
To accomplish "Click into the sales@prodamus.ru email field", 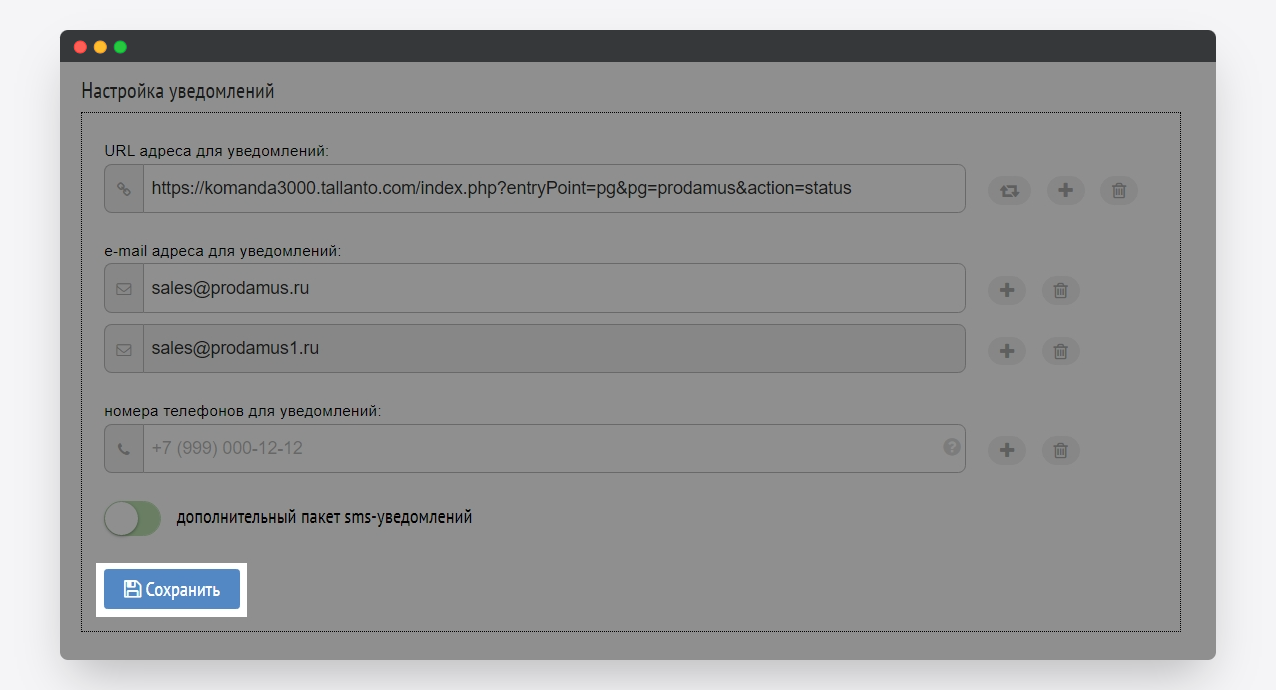I will pyautogui.click(x=550, y=289).
